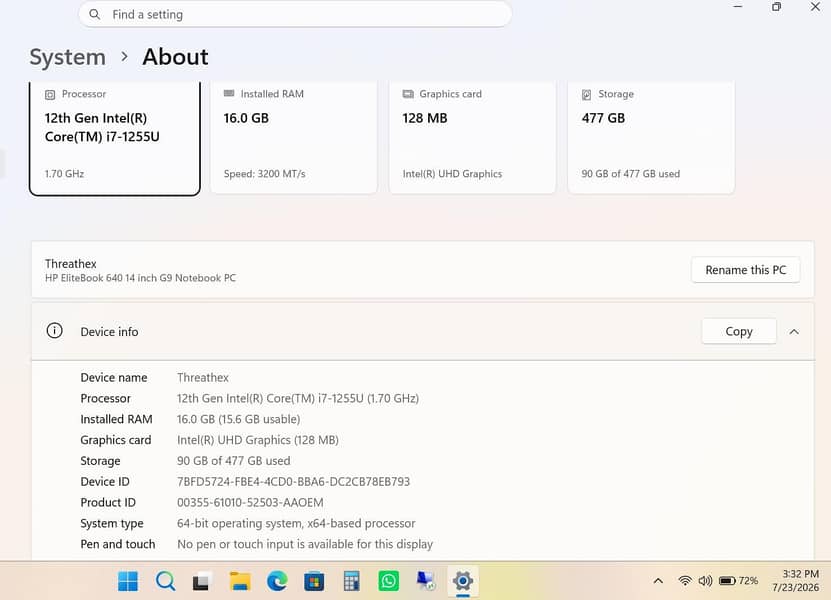
Task: Click the battery 72% indicator
Action: (x=738, y=581)
